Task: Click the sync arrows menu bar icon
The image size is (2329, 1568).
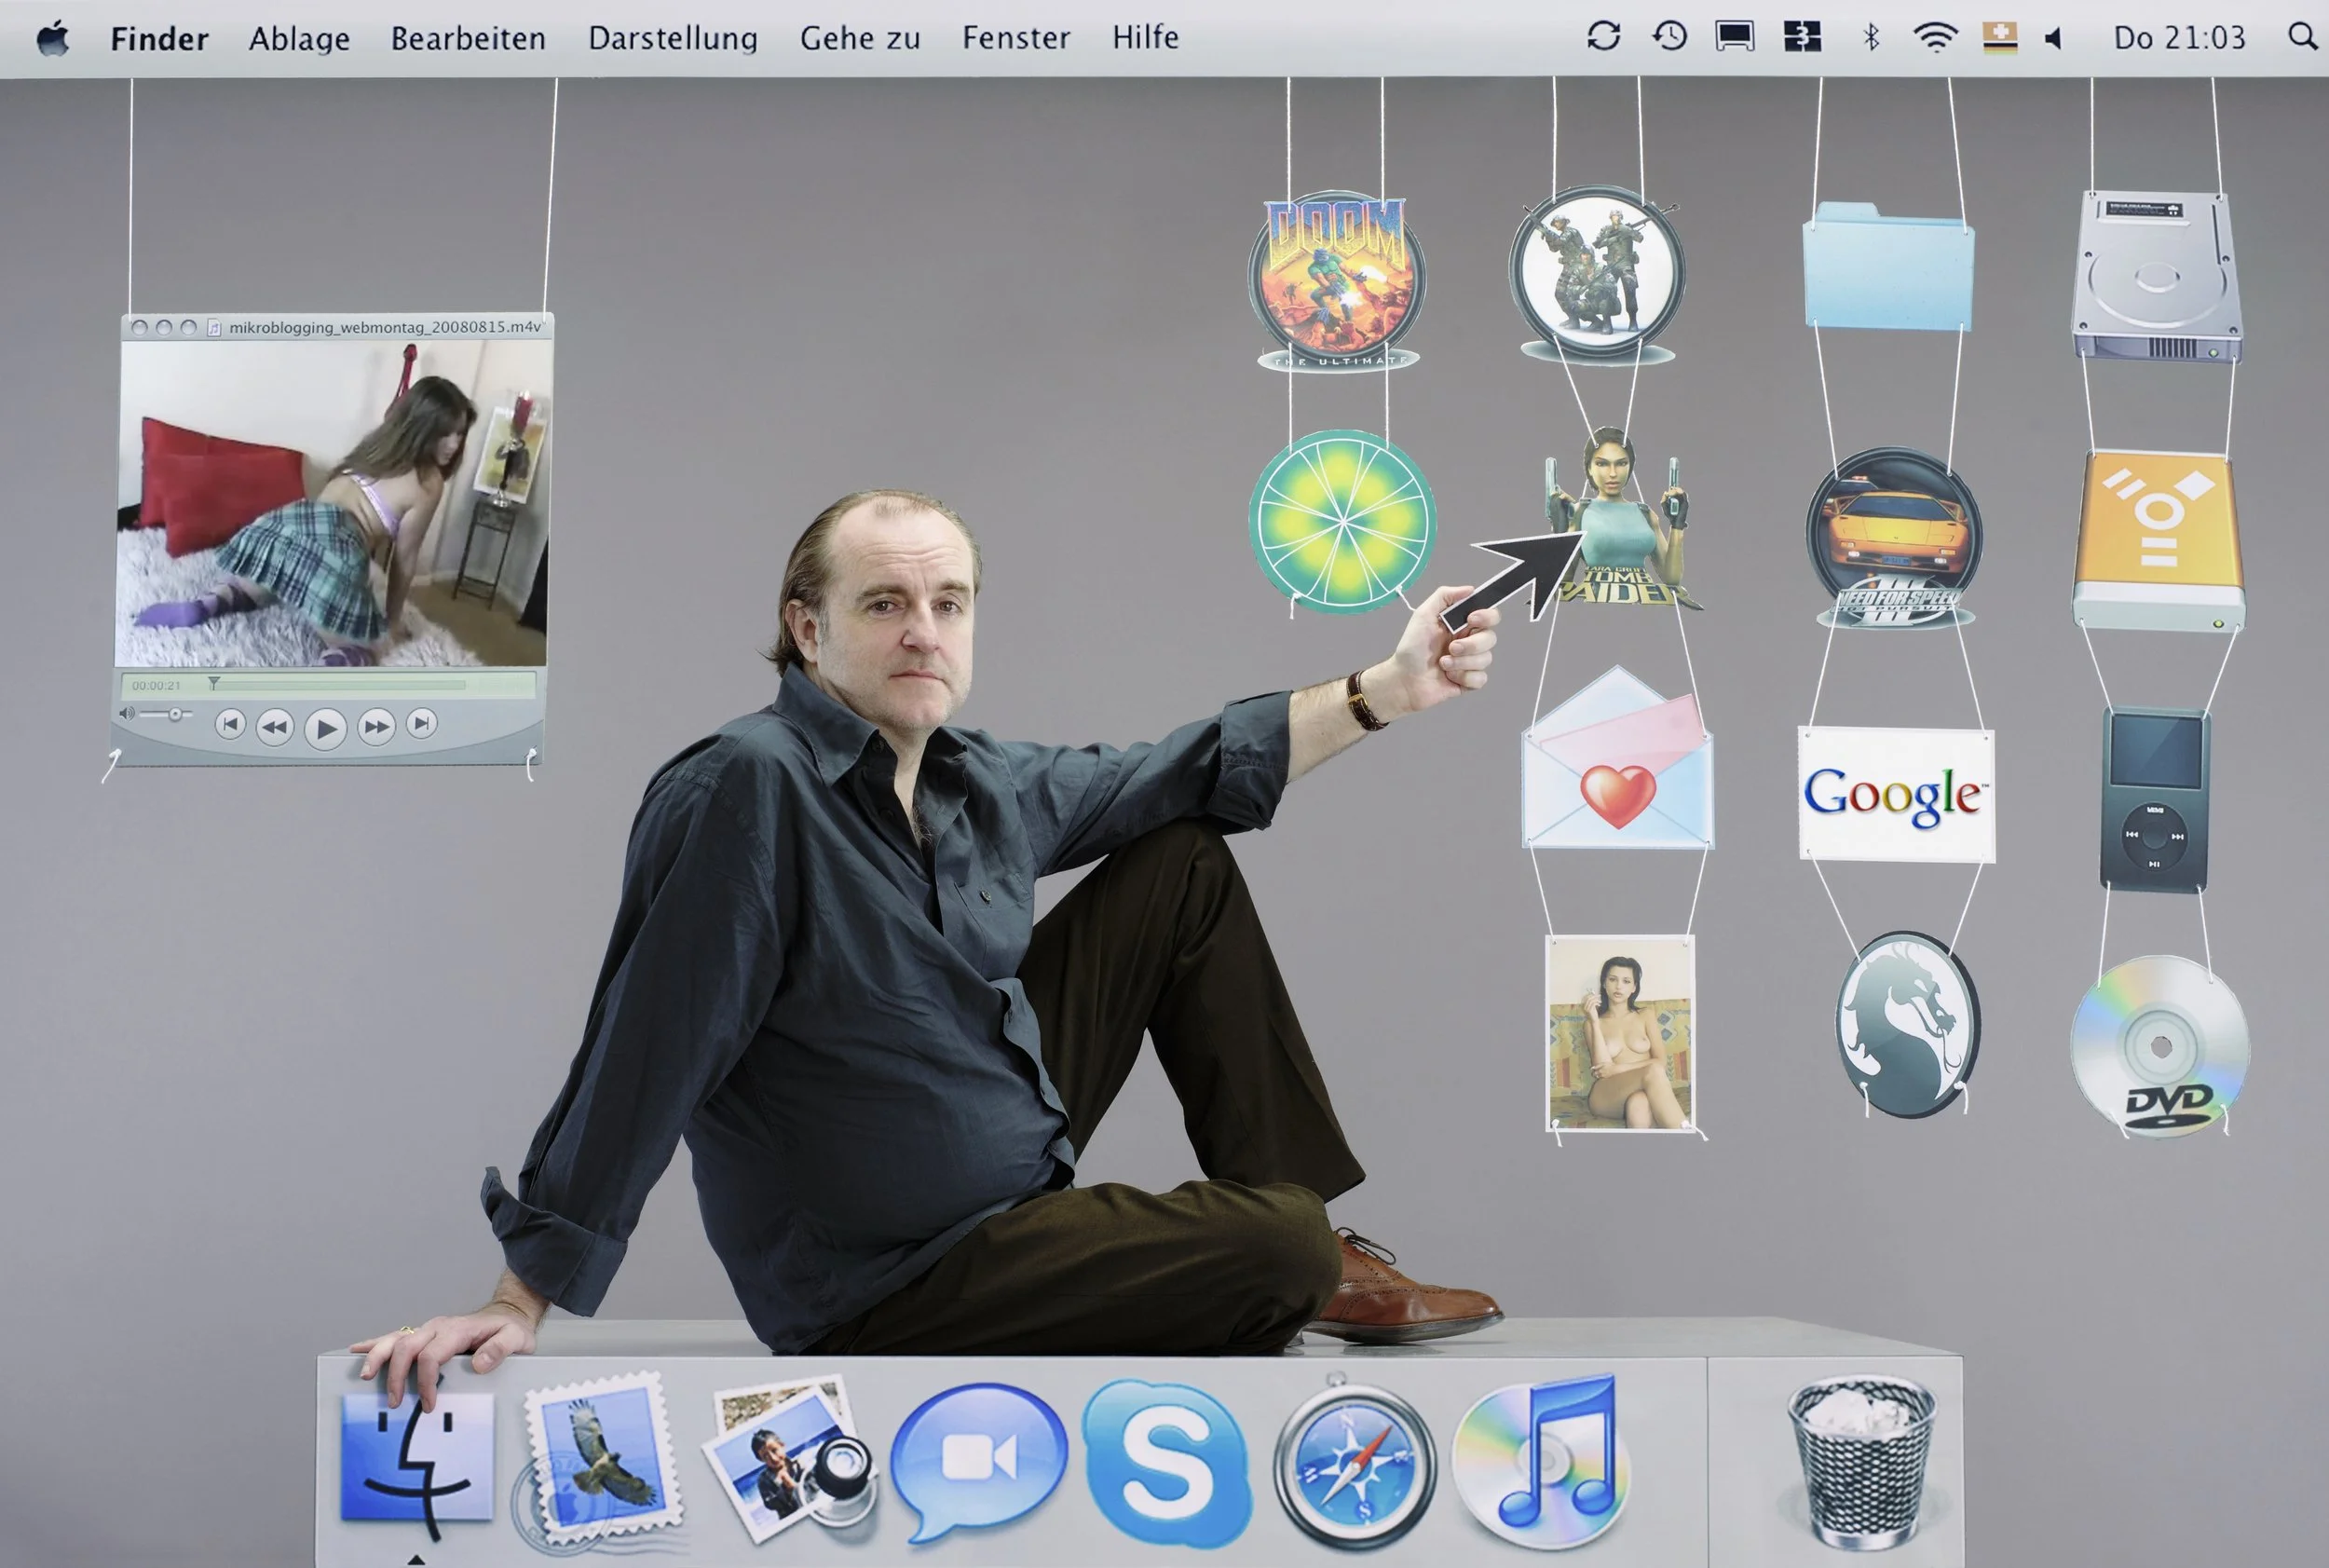Action: (x=1603, y=37)
